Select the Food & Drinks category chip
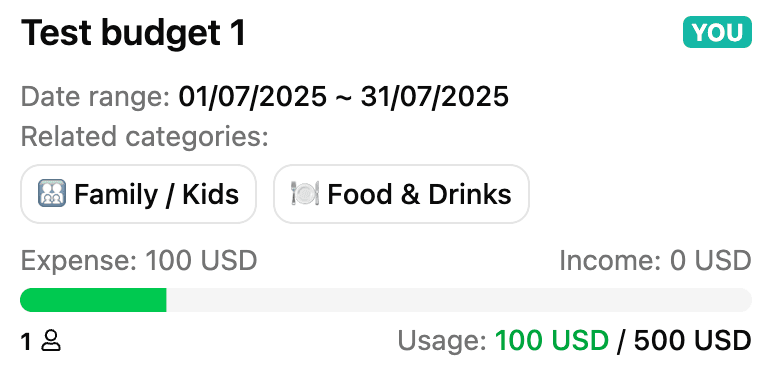Viewport: 776px width, 378px height. point(401,194)
